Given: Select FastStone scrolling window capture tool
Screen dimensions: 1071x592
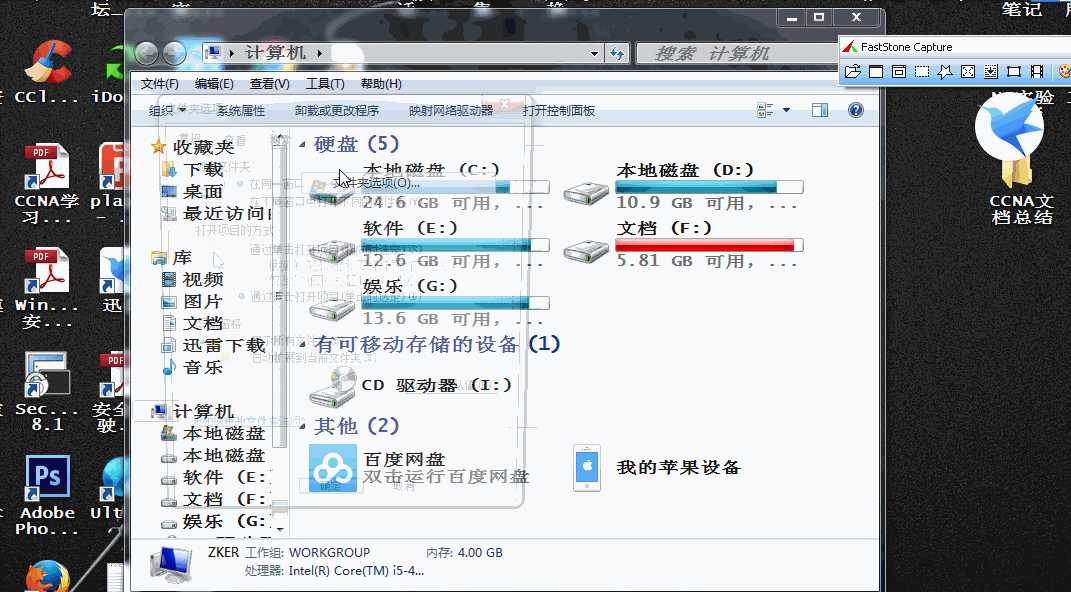Looking at the screenshot, I should tap(991, 71).
